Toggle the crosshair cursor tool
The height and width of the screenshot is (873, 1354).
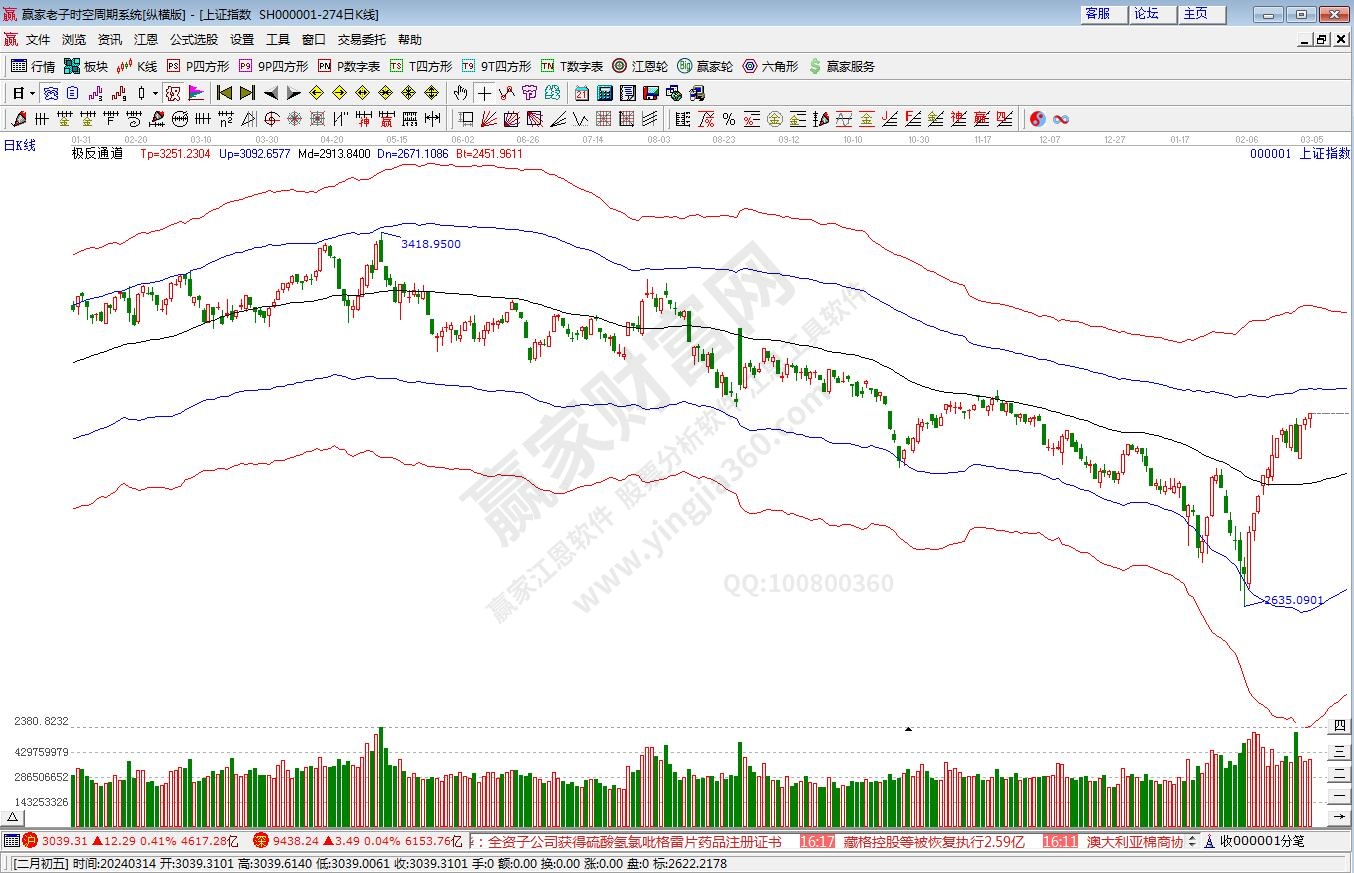pos(484,93)
